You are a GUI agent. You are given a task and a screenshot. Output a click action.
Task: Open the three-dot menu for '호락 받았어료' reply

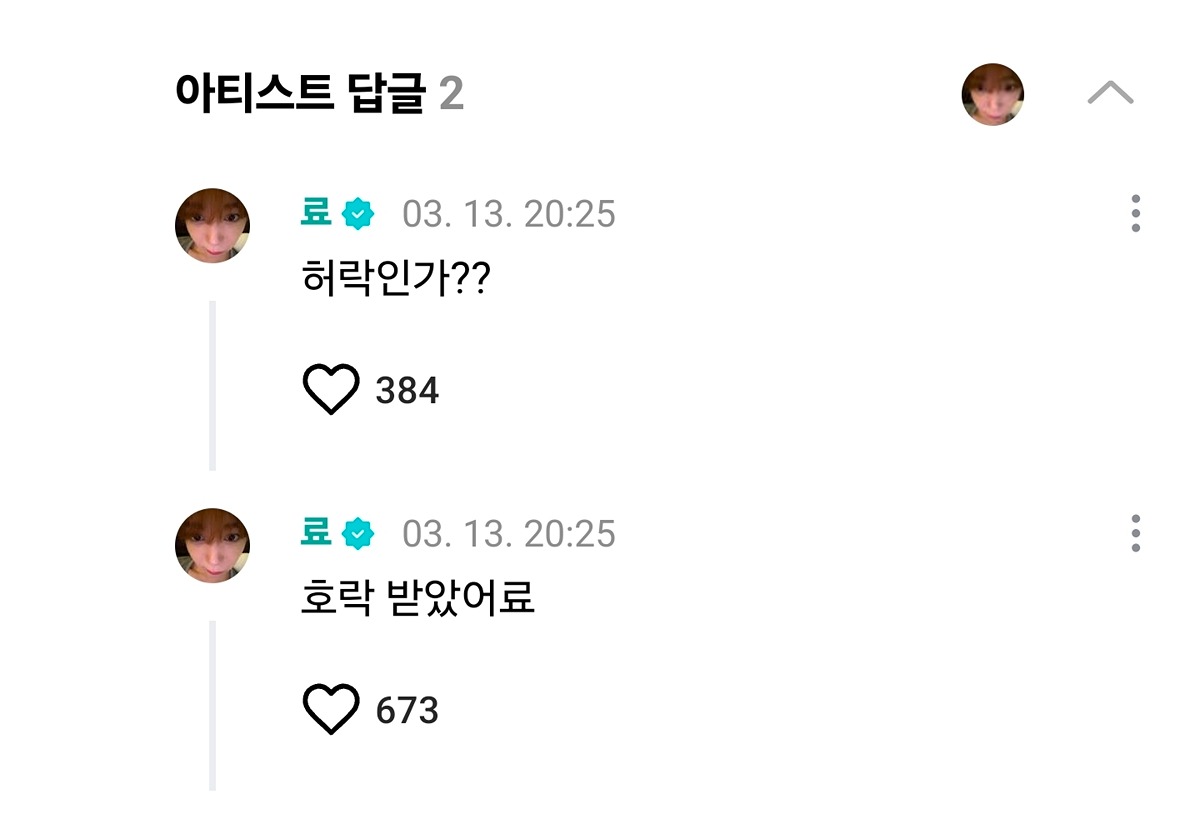[1136, 533]
